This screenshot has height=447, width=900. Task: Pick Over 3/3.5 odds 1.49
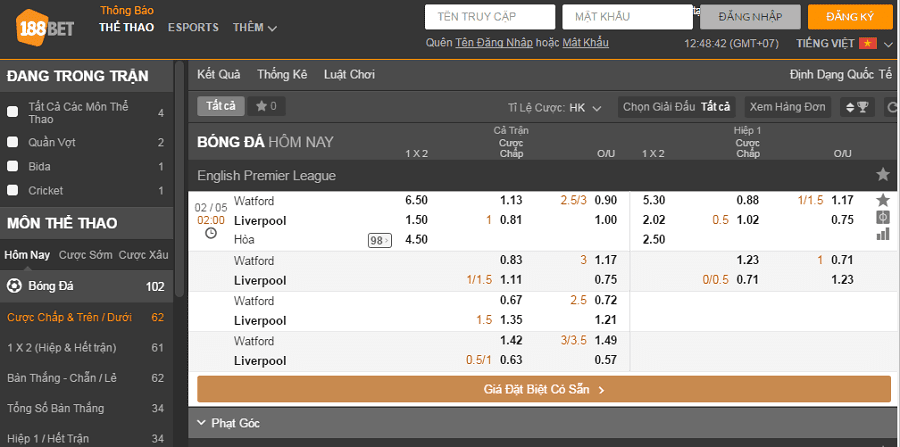click(606, 341)
